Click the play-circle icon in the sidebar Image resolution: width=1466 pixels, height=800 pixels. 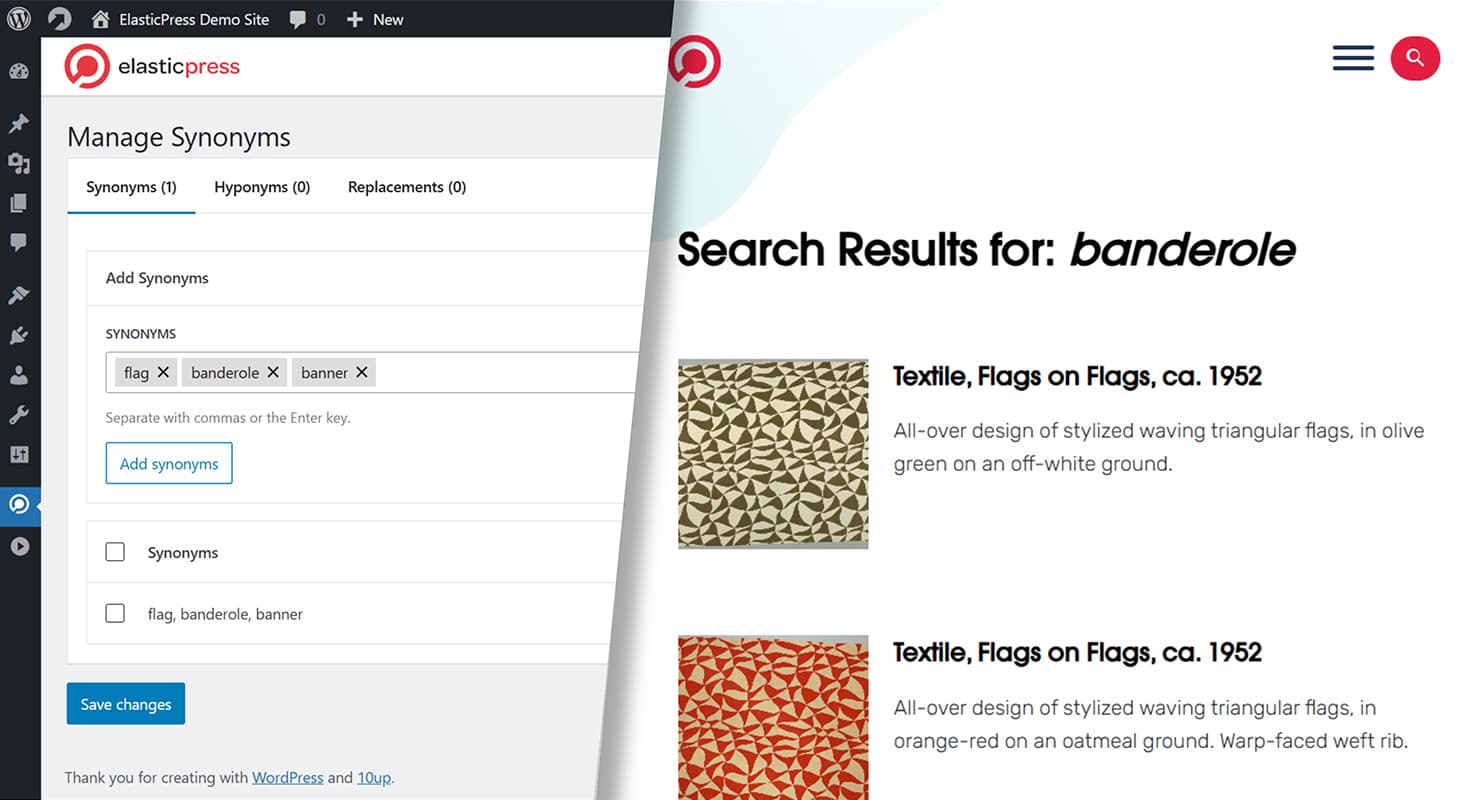pos(19,546)
